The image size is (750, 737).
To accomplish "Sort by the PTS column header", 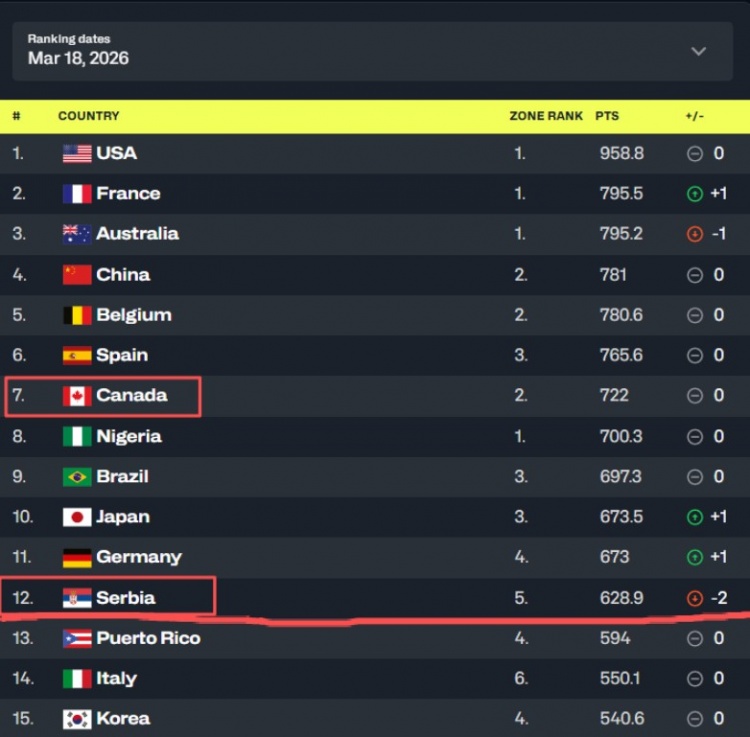I will coord(607,116).
